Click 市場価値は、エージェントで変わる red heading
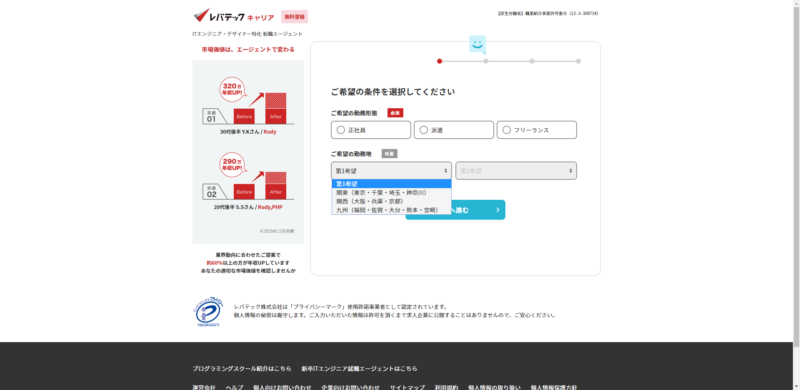 pyautogui.click(x=248, y=50)
